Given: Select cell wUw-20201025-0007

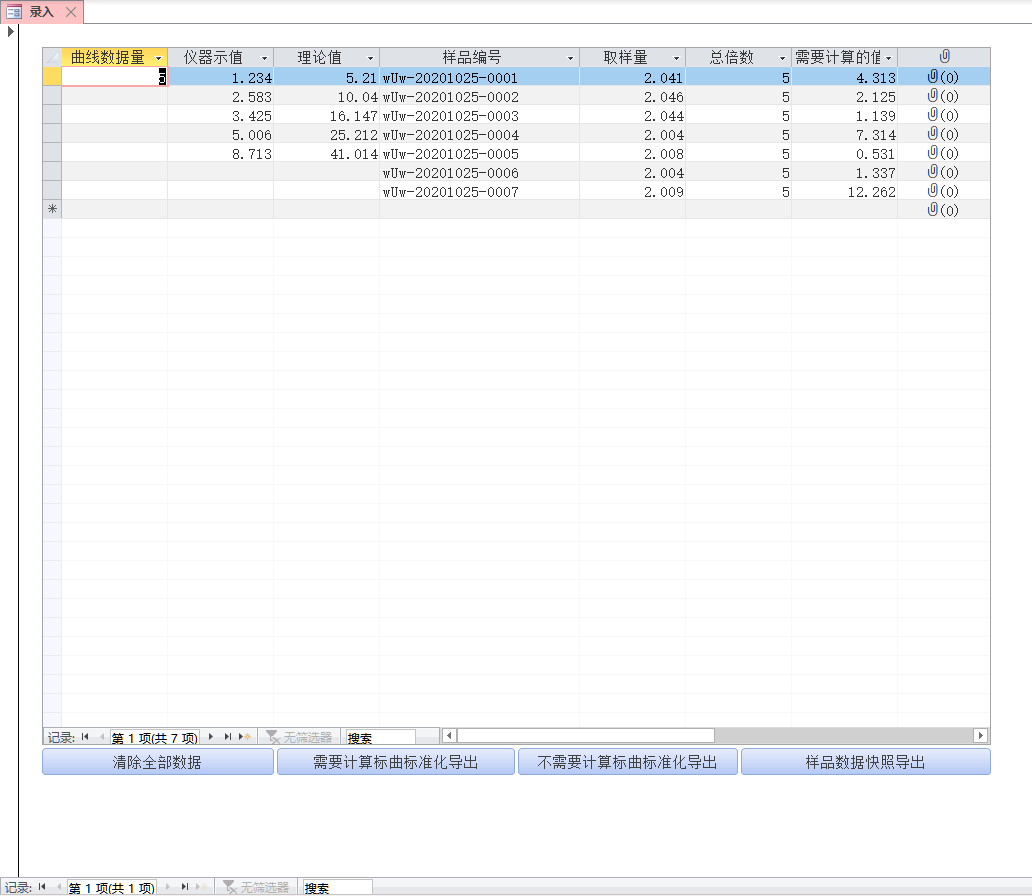Looking at the screenshot, I should coord(479,192).
